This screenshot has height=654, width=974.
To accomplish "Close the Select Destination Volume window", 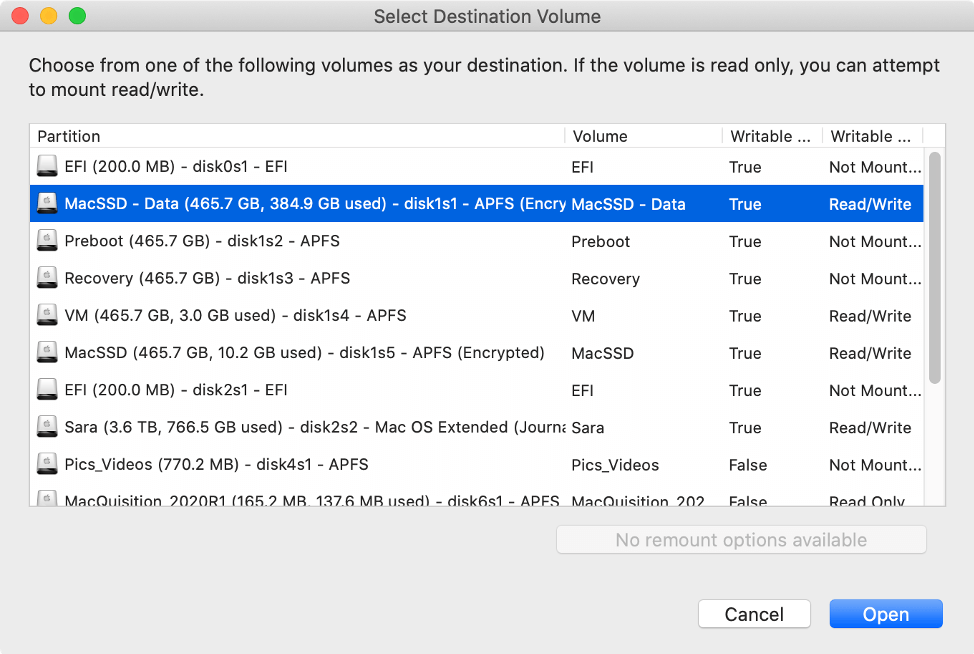I will click(x=19, y=16).
